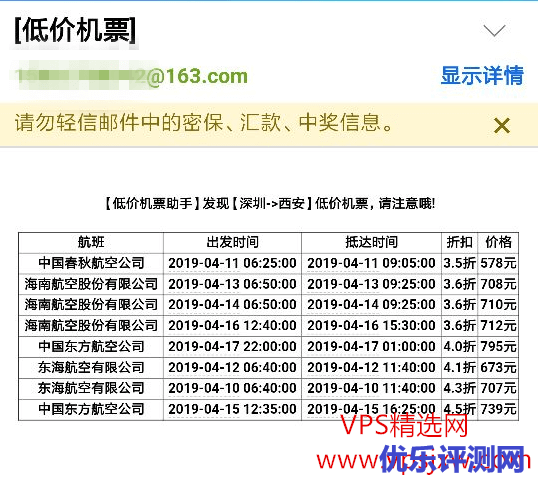Image resolution: width=538 pixels, height=486 pixels.
Task: Select arrival time 2019-04-10 11:40:00
Action: pyautogui.click(x=372, y=388)
